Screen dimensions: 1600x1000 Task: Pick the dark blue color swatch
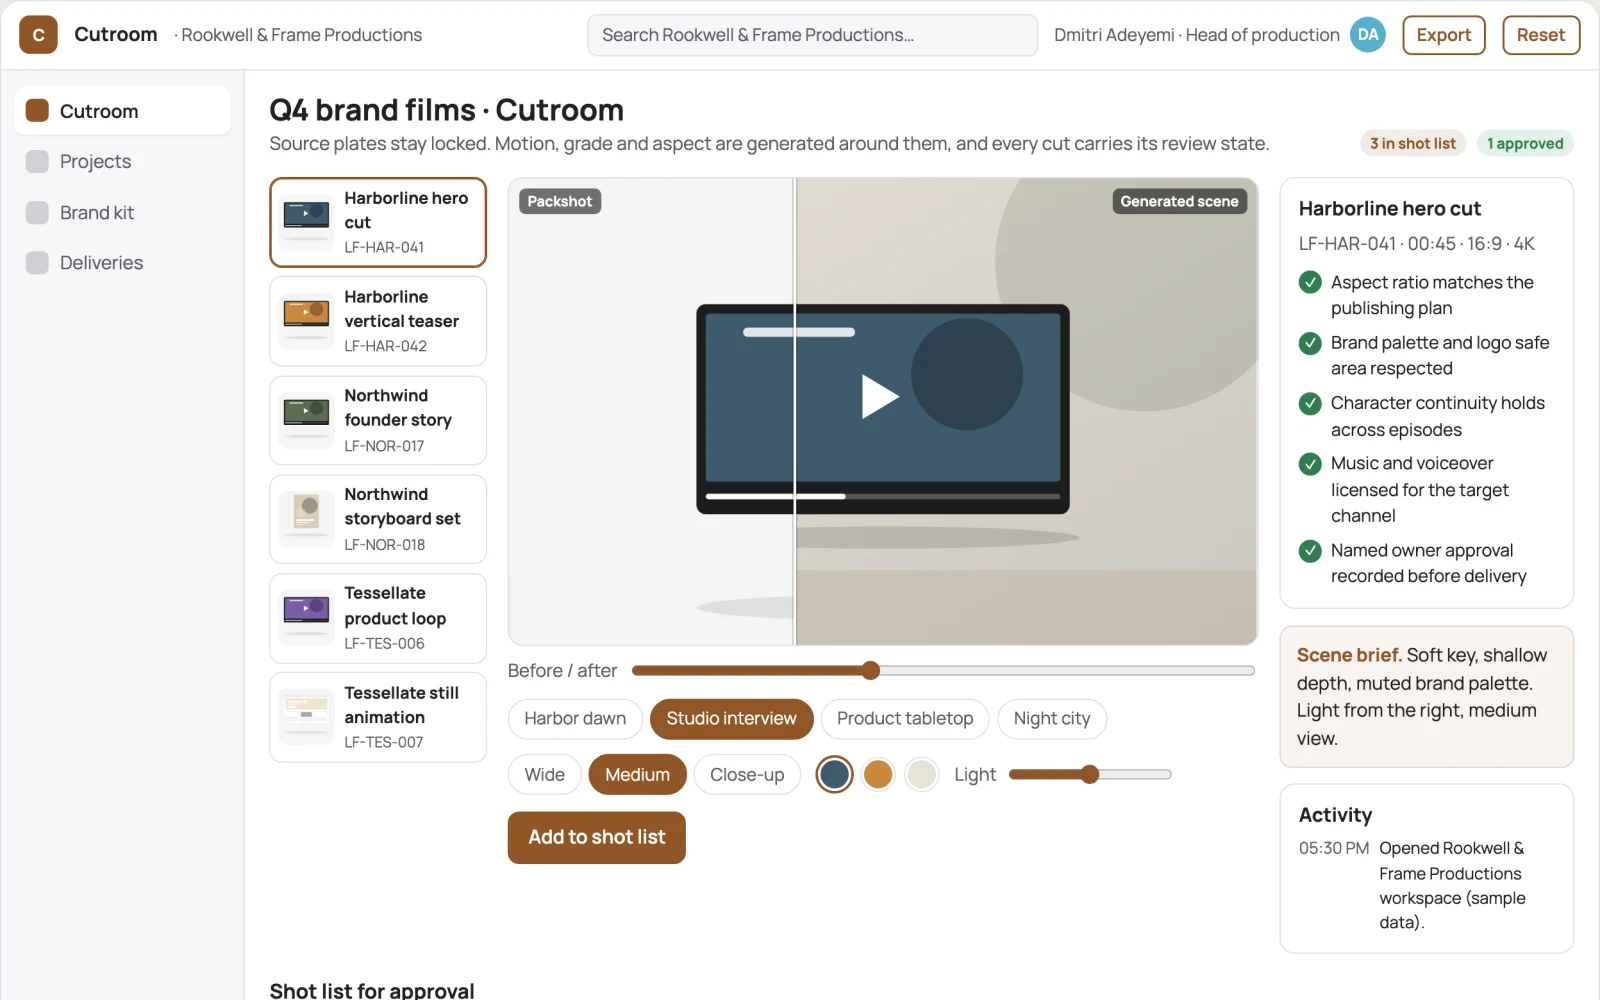pos(834,774)
